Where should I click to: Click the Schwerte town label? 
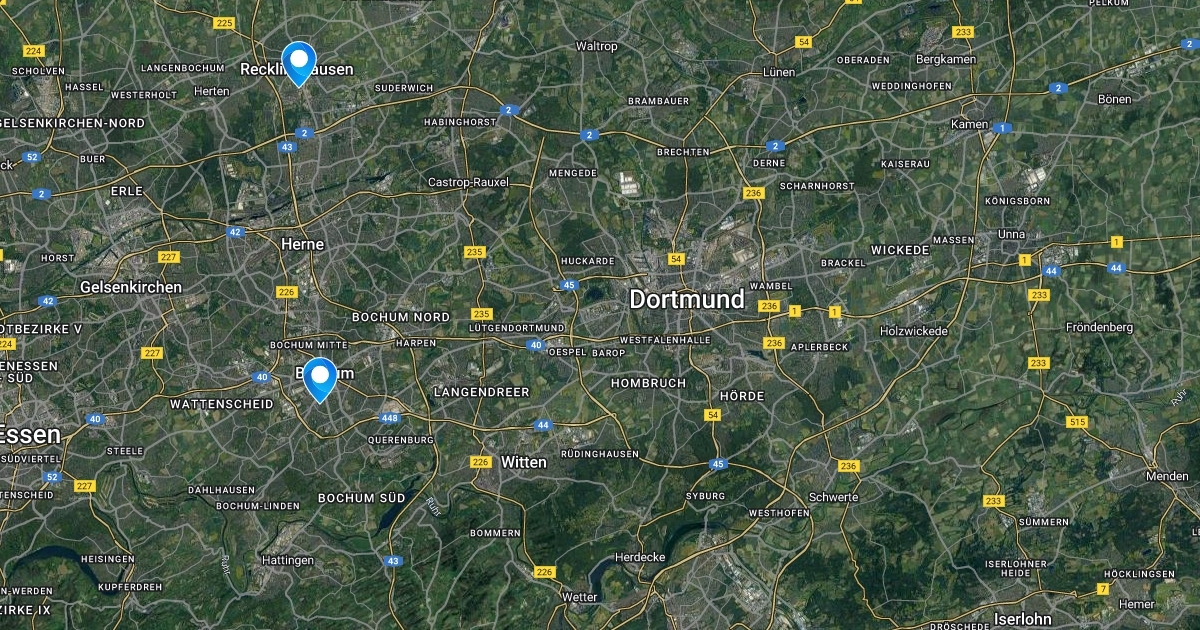[x=834, y=497]
